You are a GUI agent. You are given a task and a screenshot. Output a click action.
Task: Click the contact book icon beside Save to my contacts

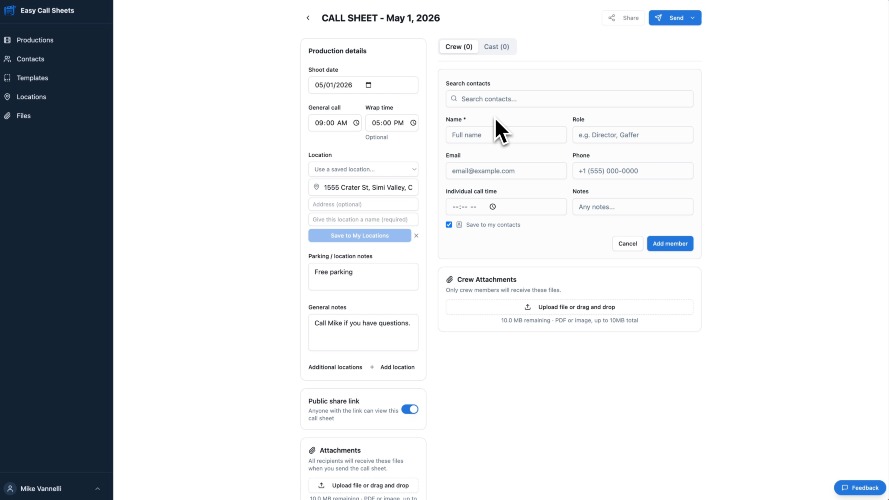coord(459,225)
